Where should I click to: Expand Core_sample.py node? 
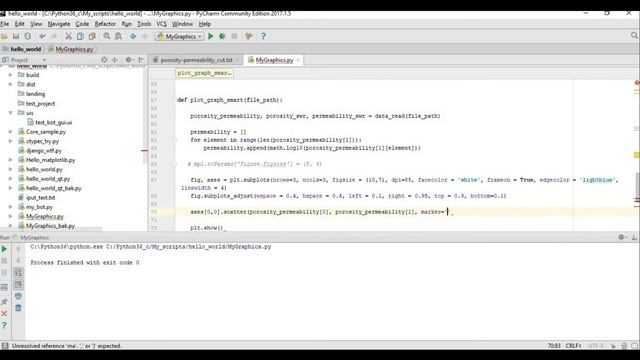pos(11,132)
